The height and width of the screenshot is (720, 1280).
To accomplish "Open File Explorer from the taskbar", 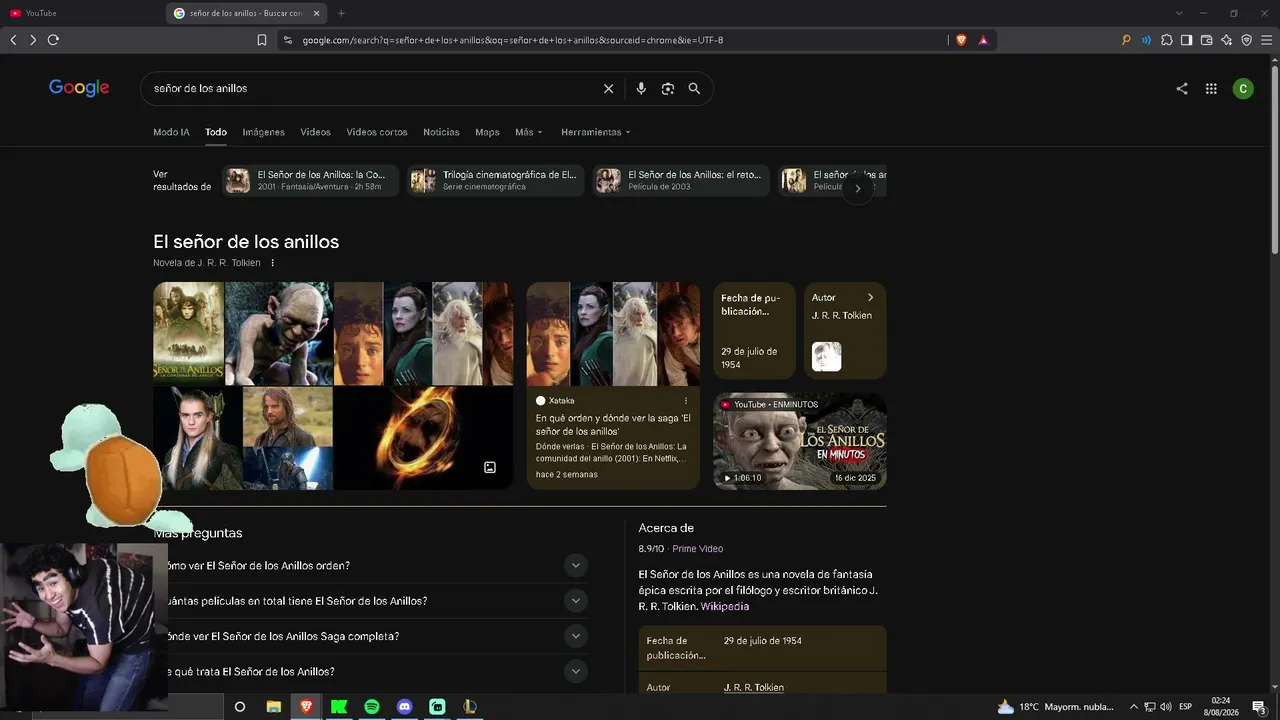I will (x=273, y=707).
